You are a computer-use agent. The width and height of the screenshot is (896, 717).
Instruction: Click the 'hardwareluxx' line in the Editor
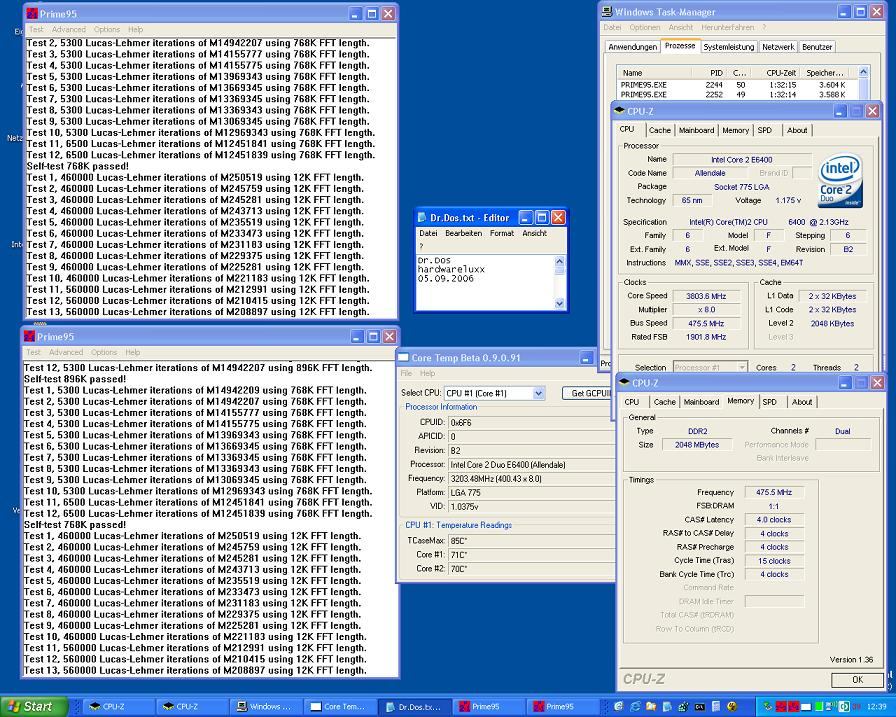[x=451, y=269]
